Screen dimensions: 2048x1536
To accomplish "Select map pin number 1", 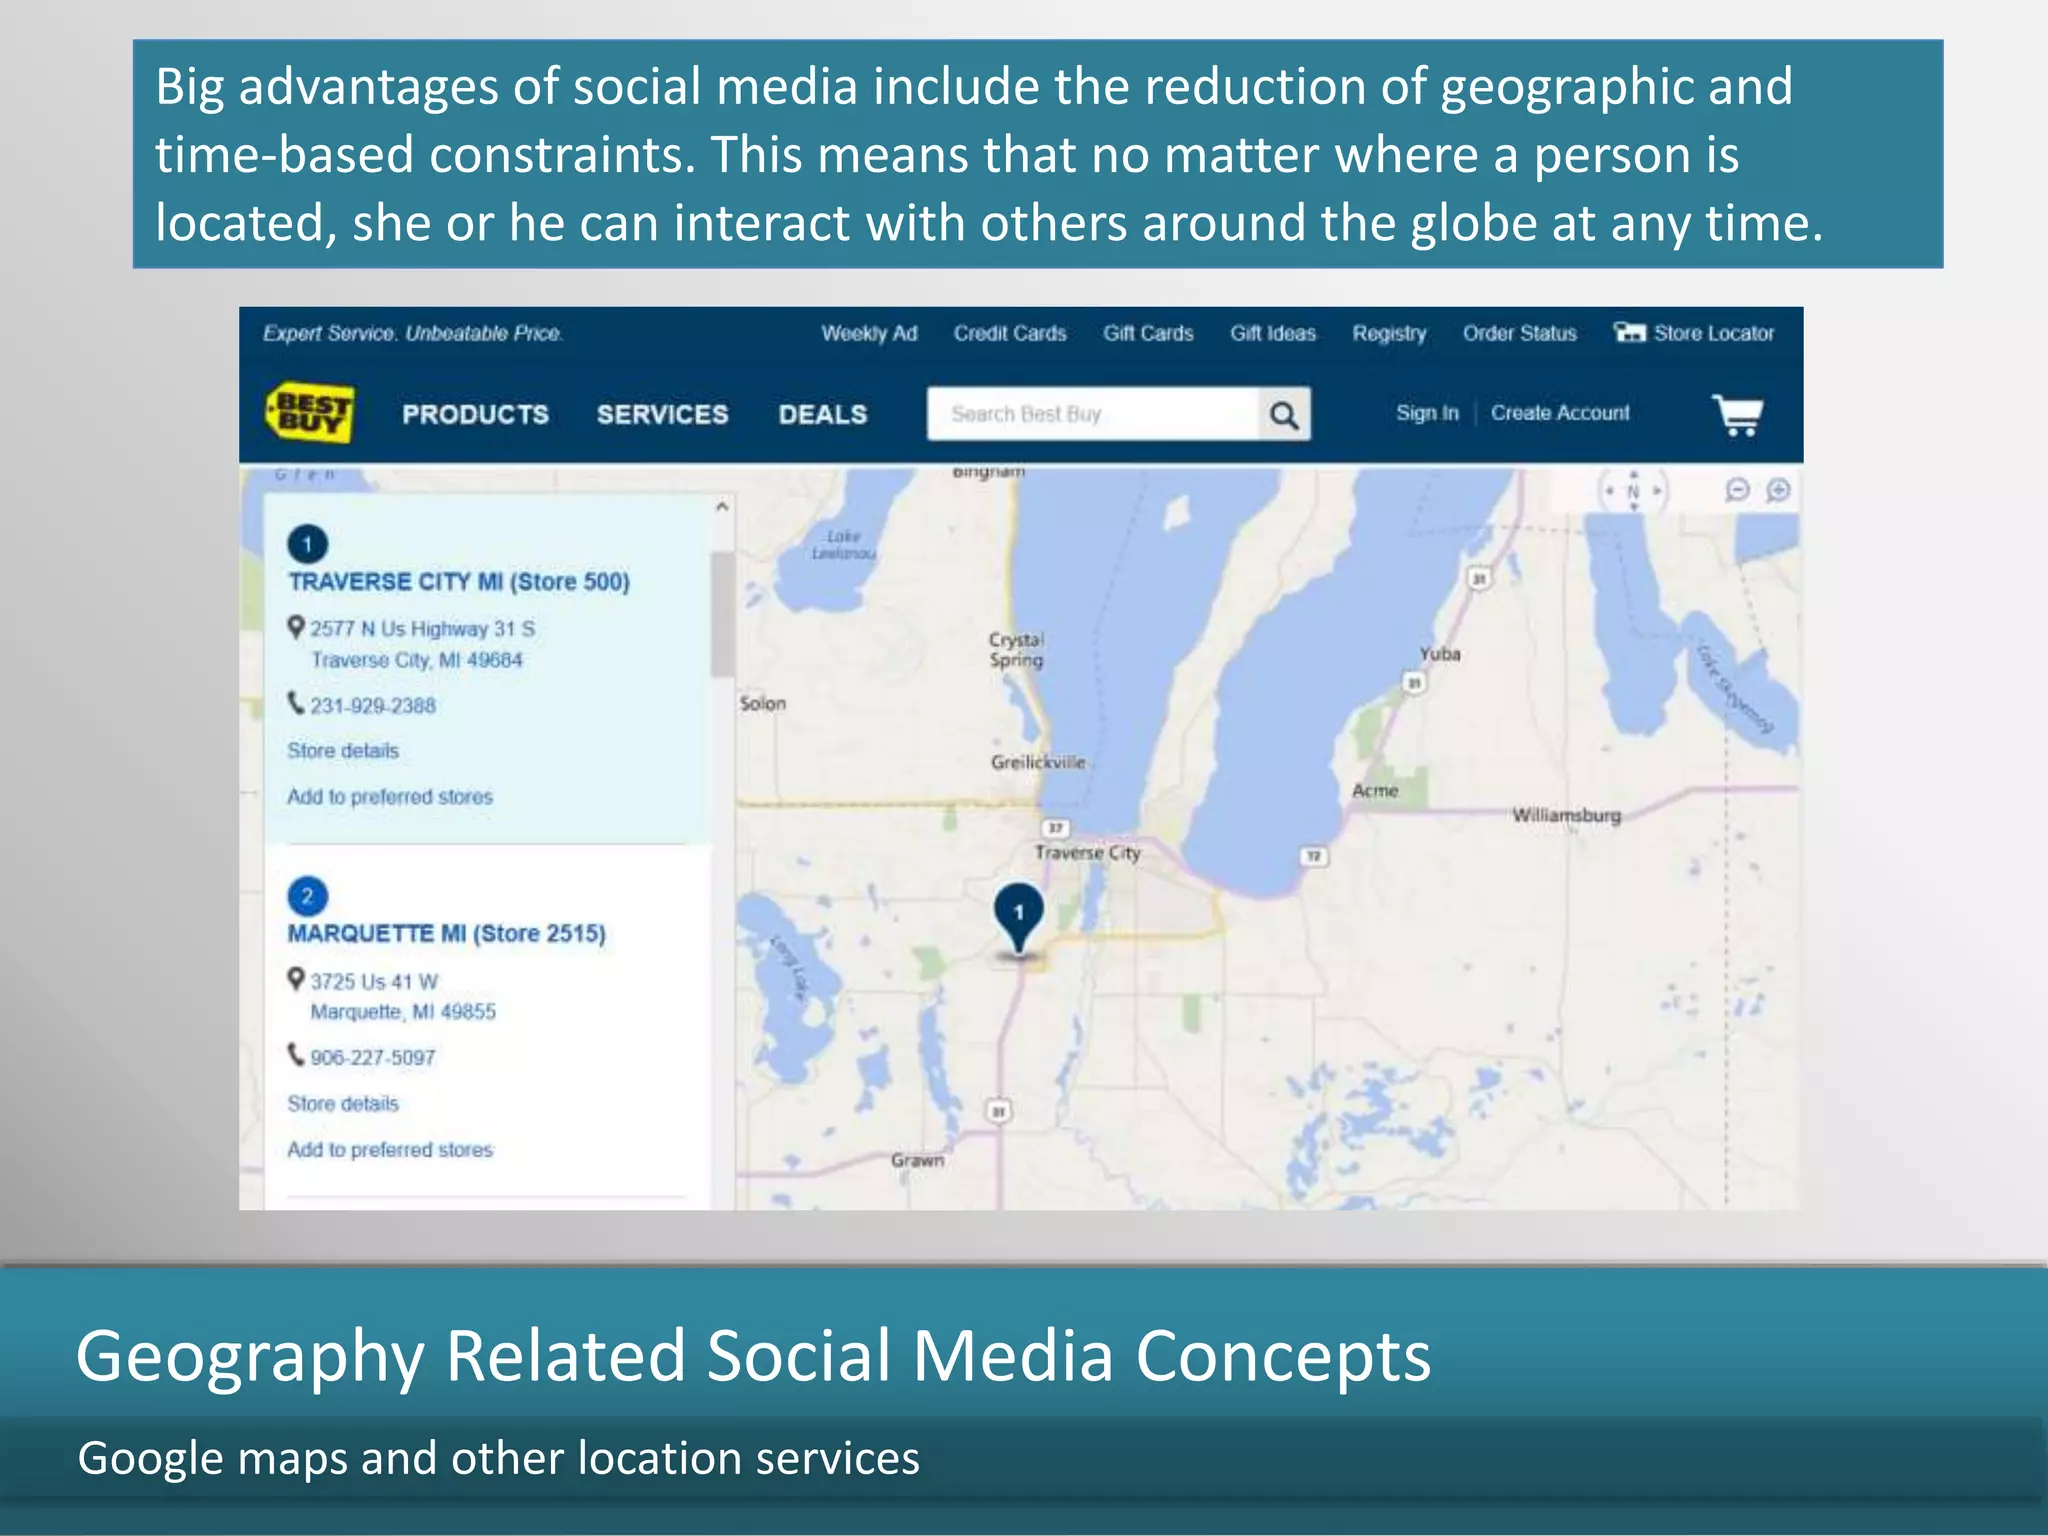I will pyautogui.click(x=1018, y=919).
